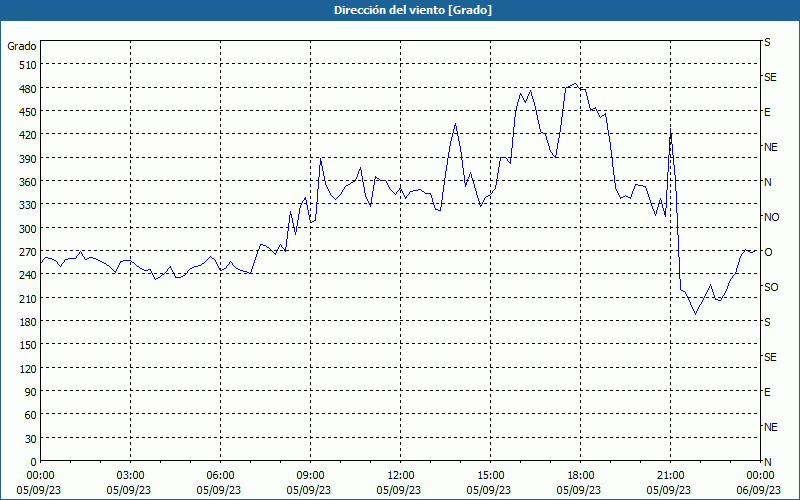Click the 'S' compass label level with 180
The image size is (800, 500).
767,322
